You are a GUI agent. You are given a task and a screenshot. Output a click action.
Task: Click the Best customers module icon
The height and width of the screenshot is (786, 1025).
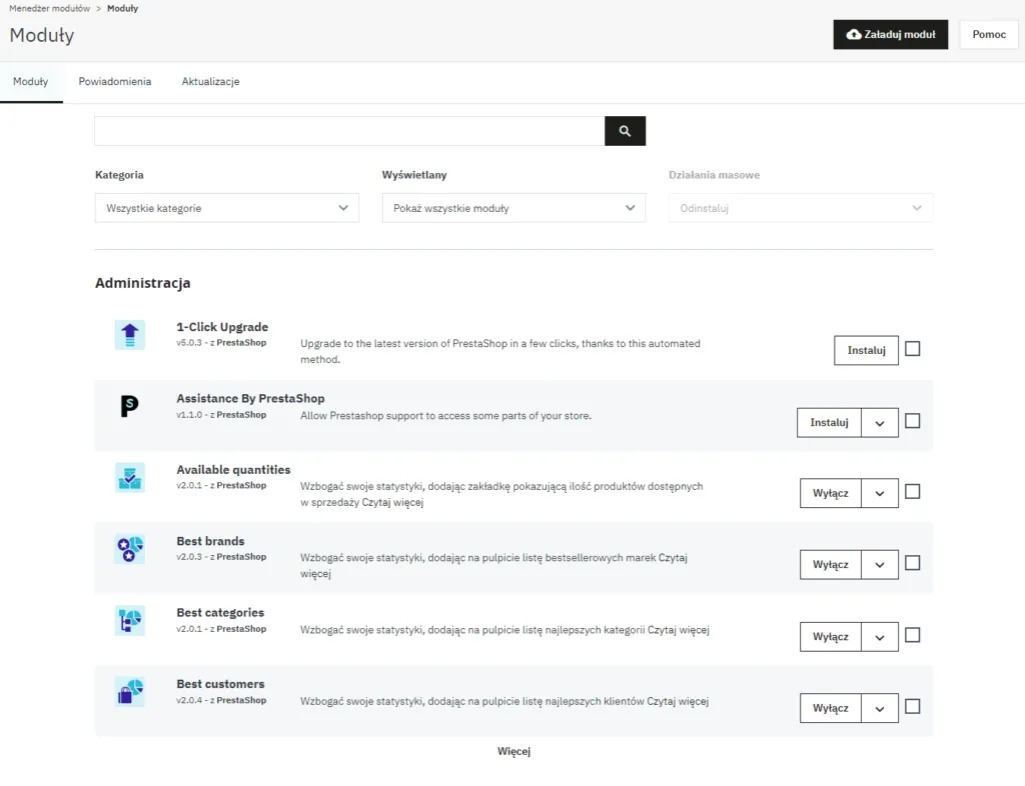(x=129, y=691)
